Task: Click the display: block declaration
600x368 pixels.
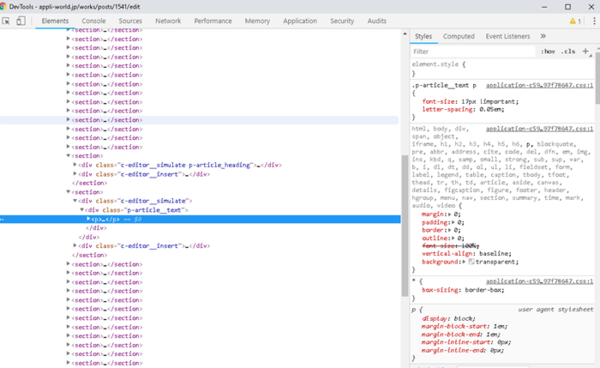Action: pos(448,319)
